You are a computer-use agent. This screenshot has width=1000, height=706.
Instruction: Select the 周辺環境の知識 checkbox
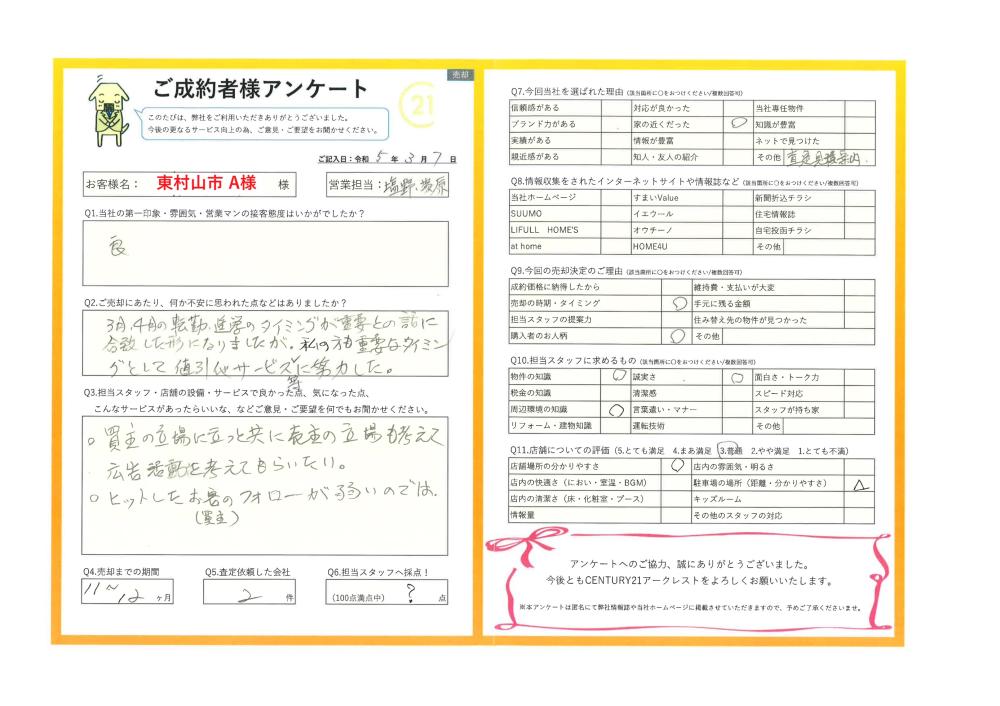pyautogui.click(x=617, y=410)
